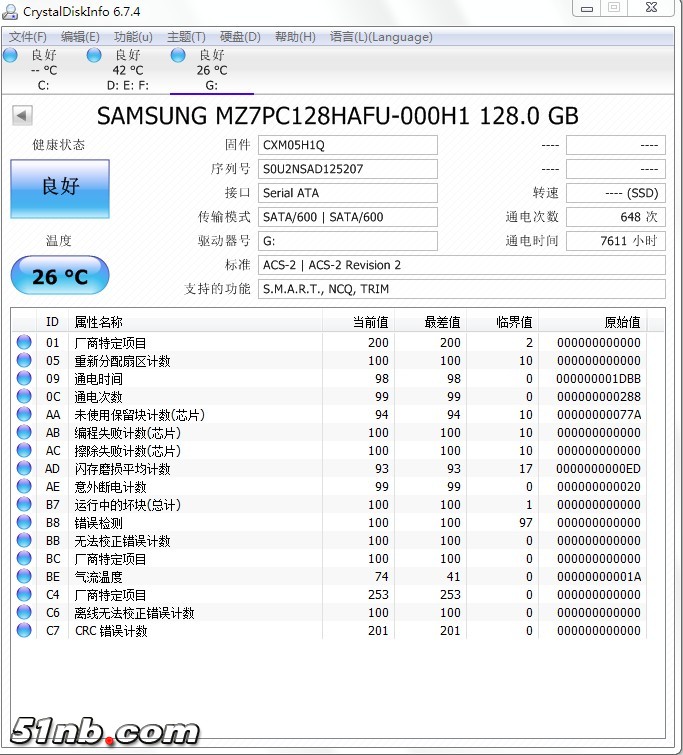Viewport: 683px width, 755px height.
Task: Open the 硬盘(D) menu
Action: tap(240, 37)
